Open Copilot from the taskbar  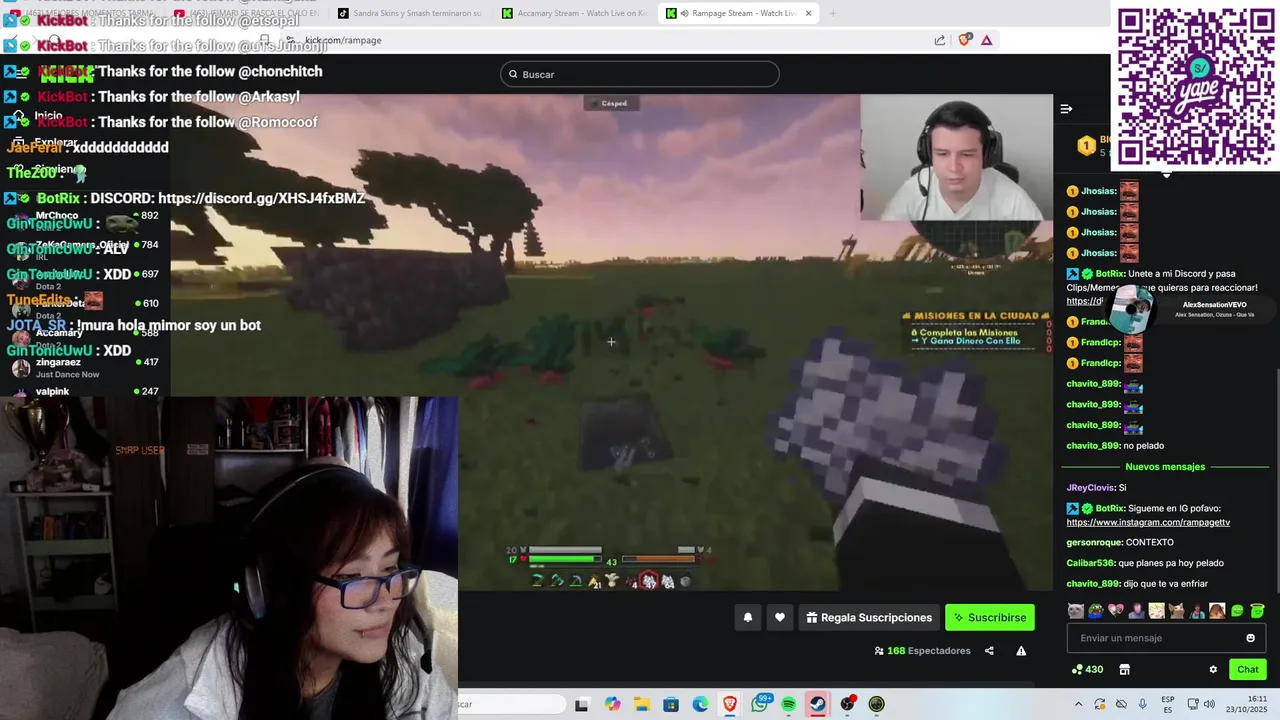coord(612,704)
